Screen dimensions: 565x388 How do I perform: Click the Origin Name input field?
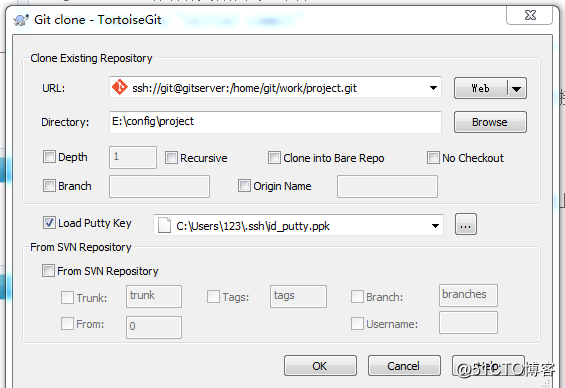[x=387, y=186]
